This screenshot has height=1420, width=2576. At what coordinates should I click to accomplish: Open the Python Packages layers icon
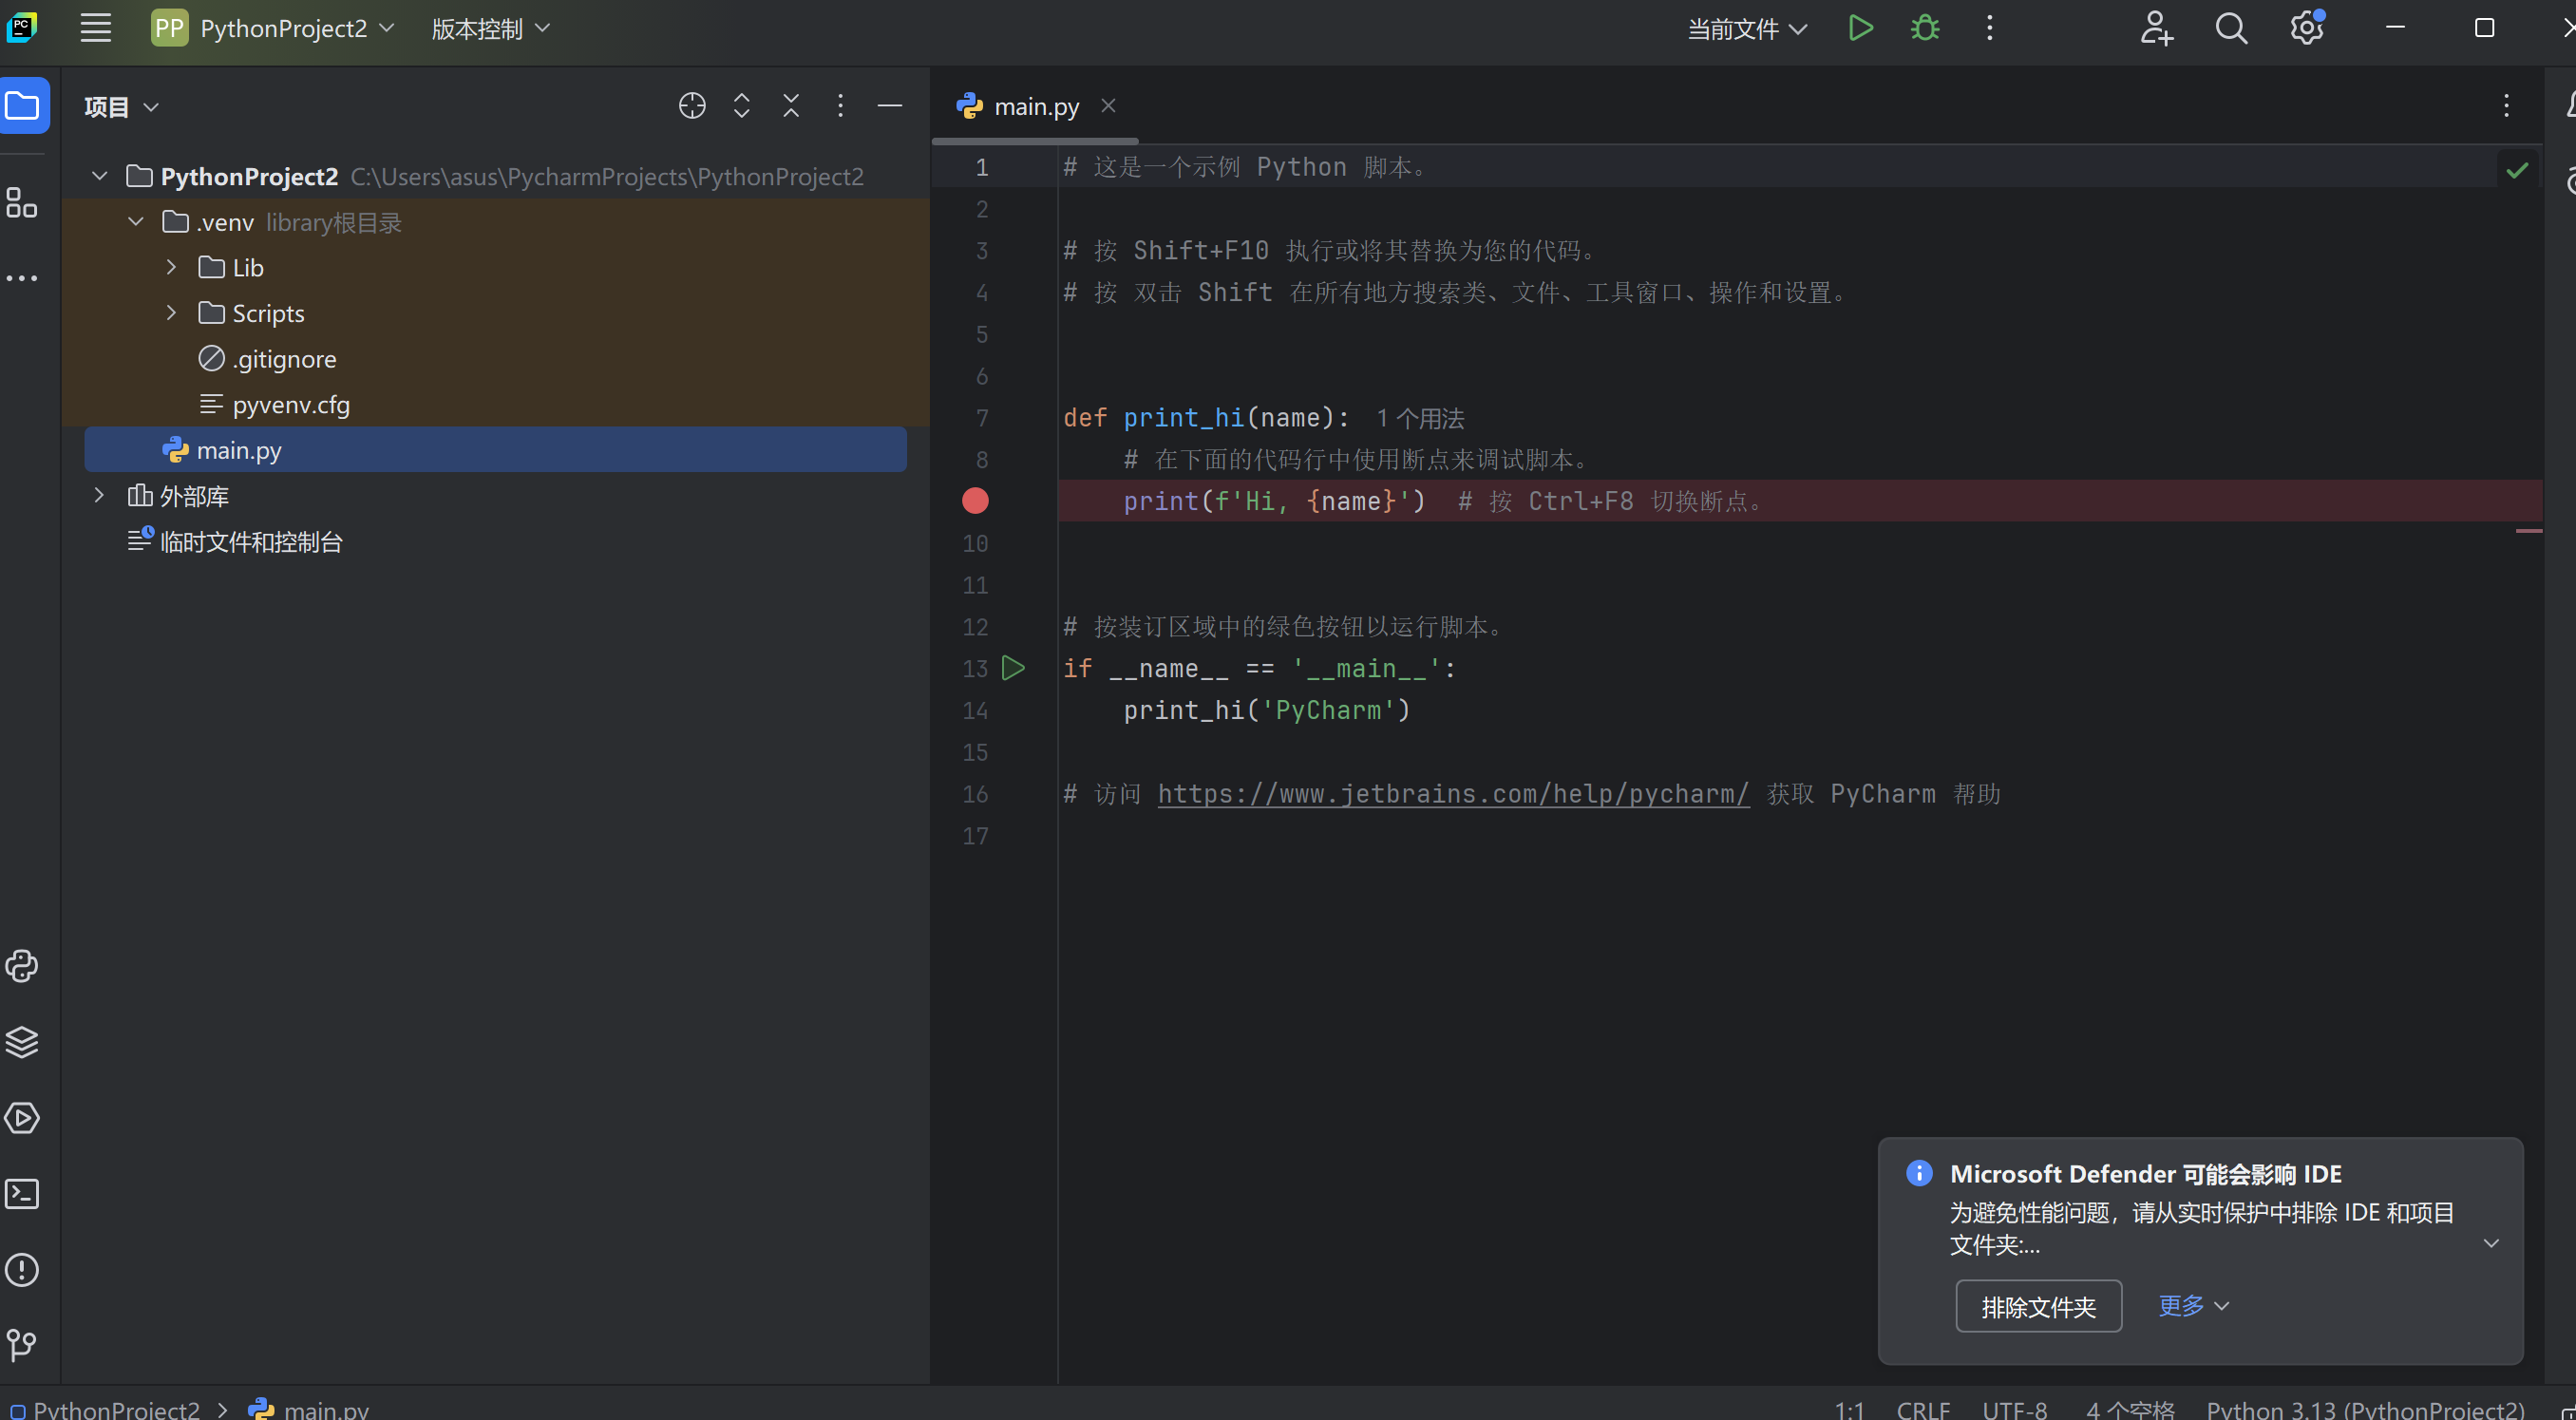22,1042
